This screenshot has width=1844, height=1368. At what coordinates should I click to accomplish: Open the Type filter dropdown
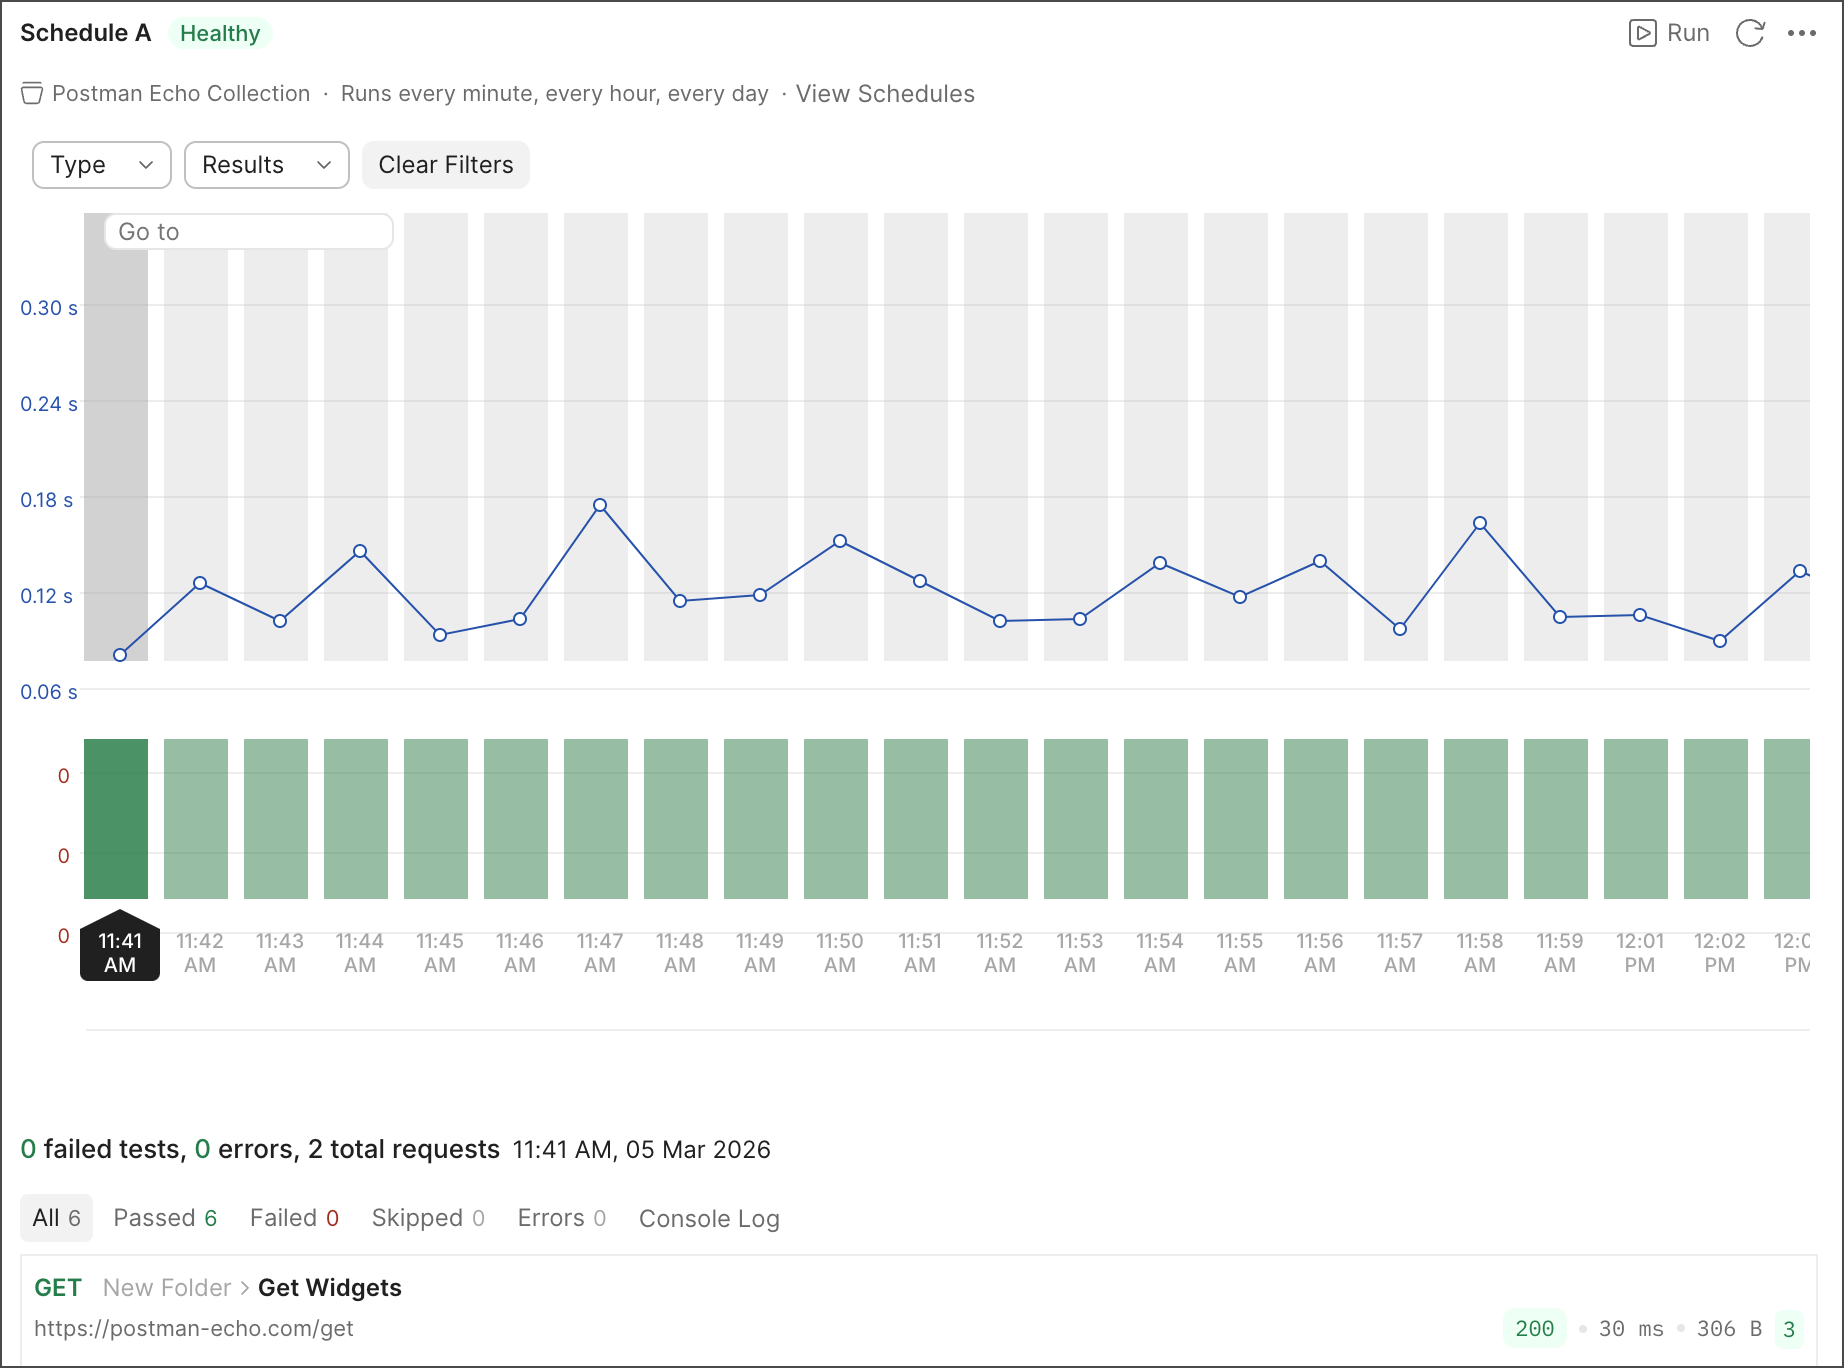(100, 164)
